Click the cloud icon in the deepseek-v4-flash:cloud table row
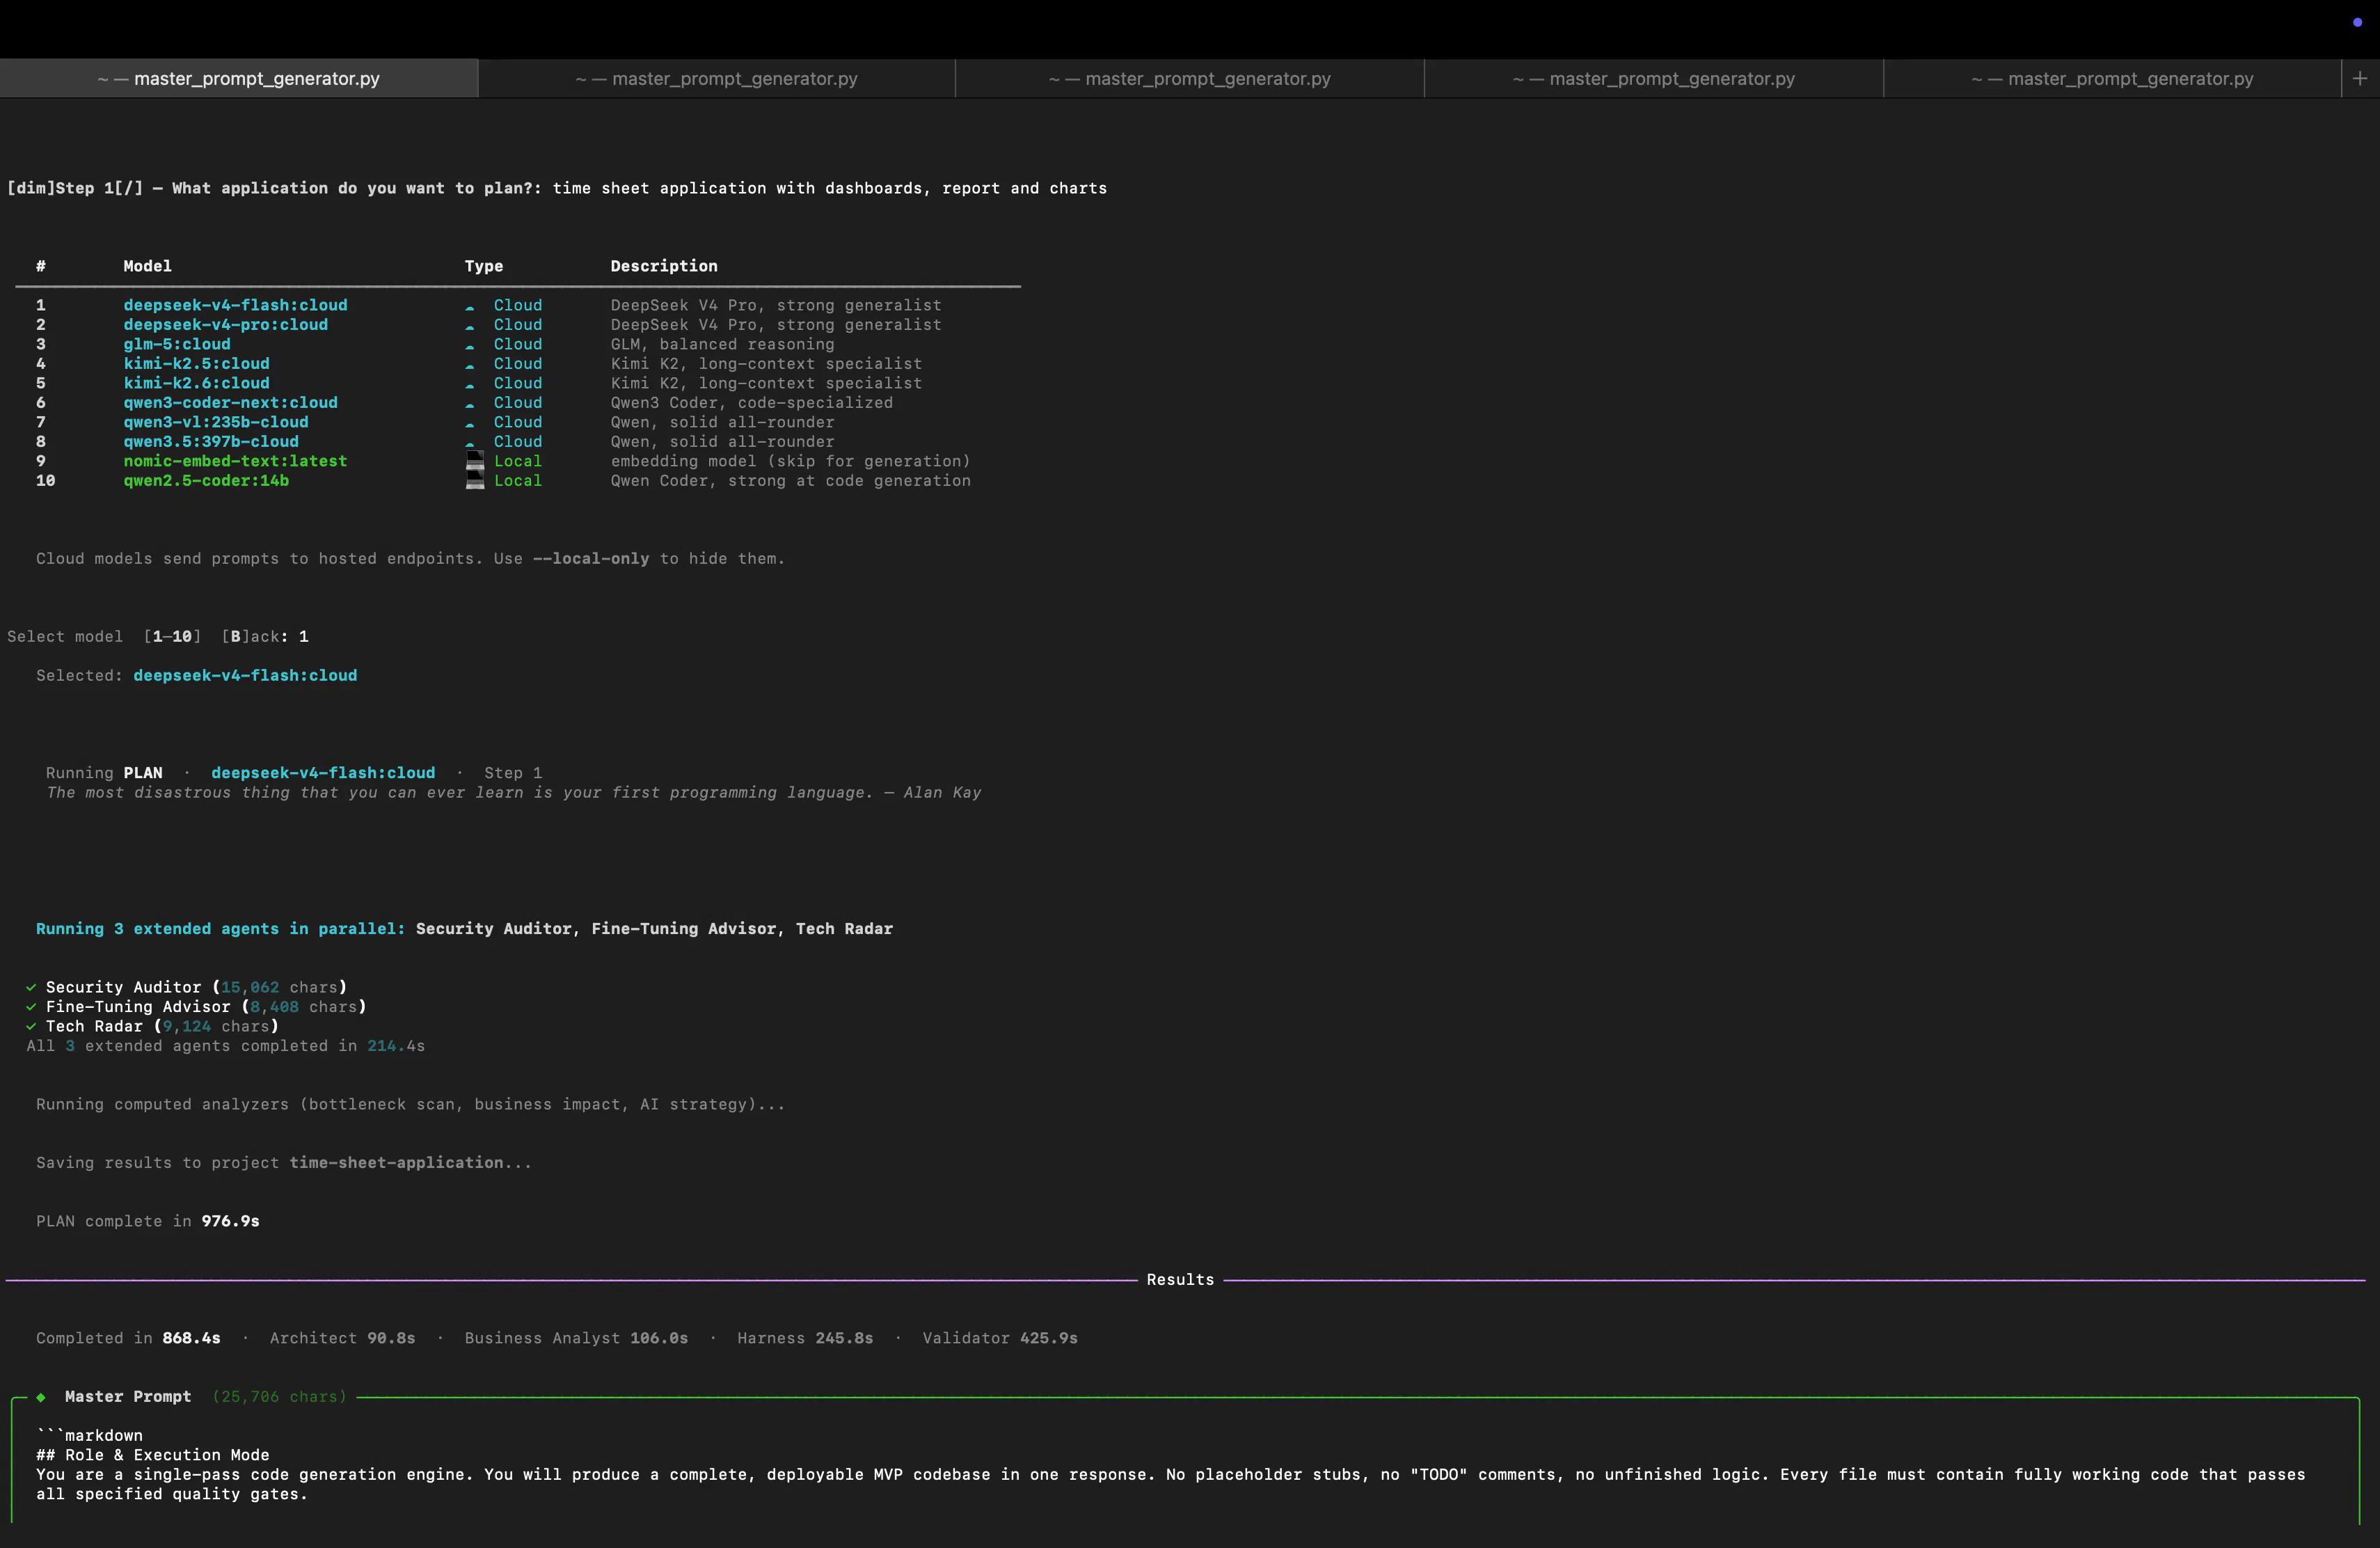This screenshot has width=2380, height=1548. point(469,307)
